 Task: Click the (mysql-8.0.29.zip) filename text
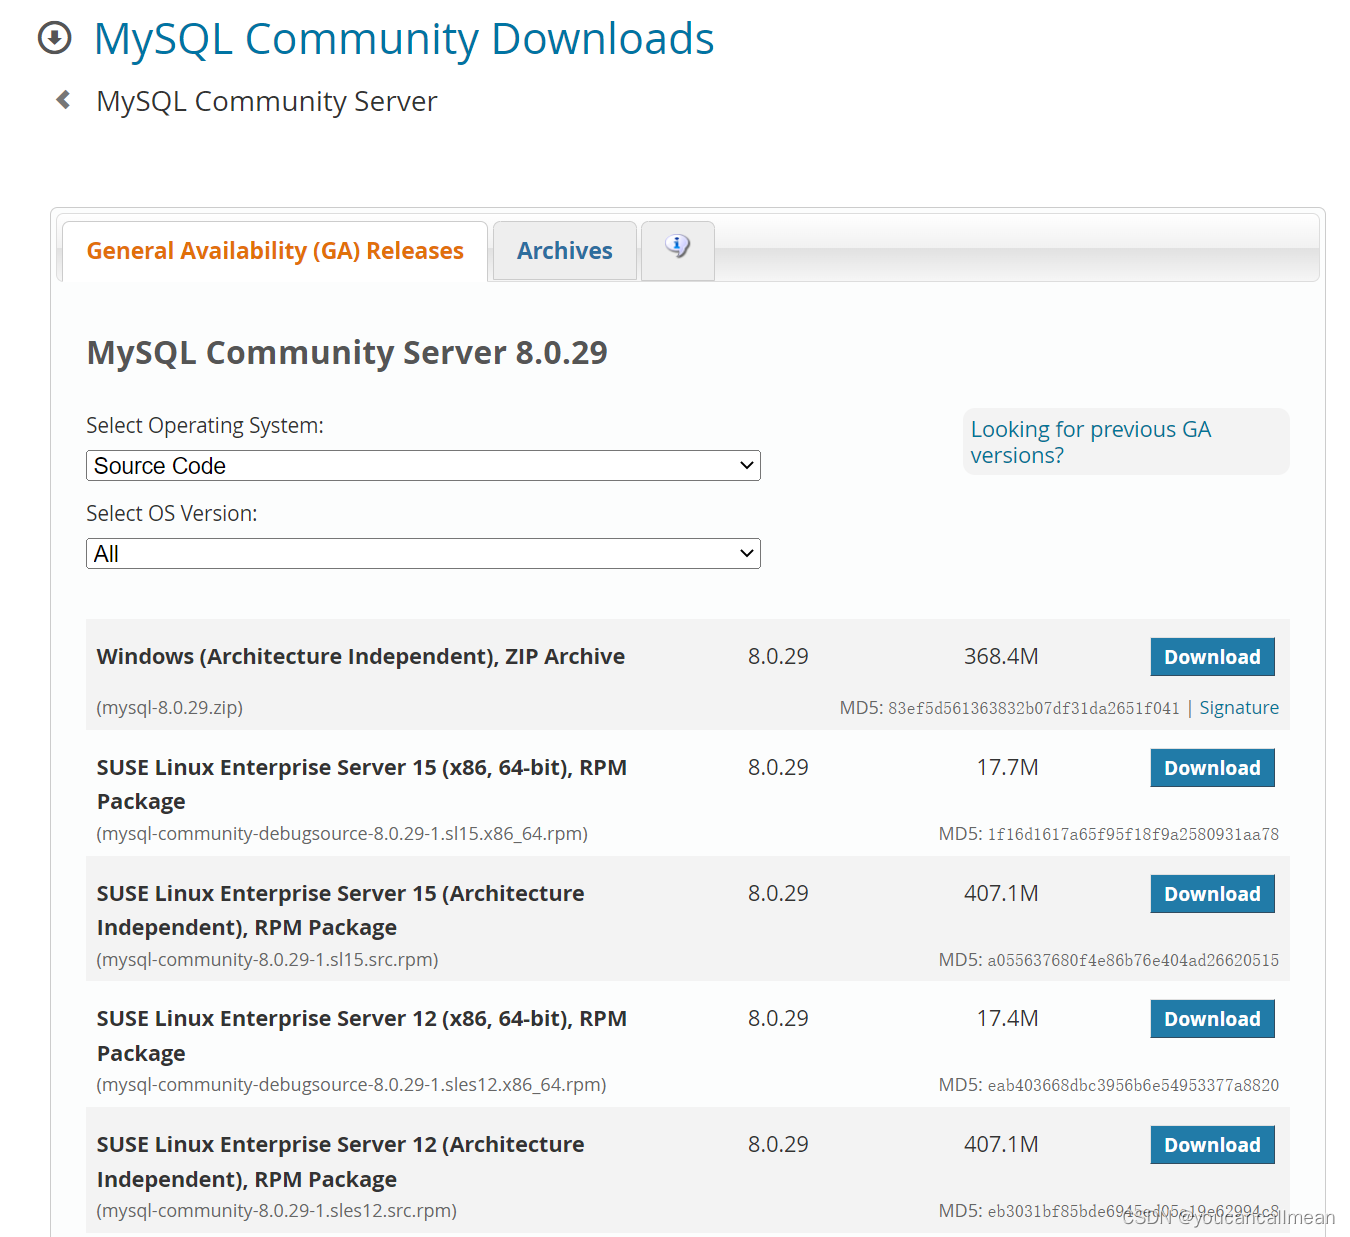tap(170, 708)
